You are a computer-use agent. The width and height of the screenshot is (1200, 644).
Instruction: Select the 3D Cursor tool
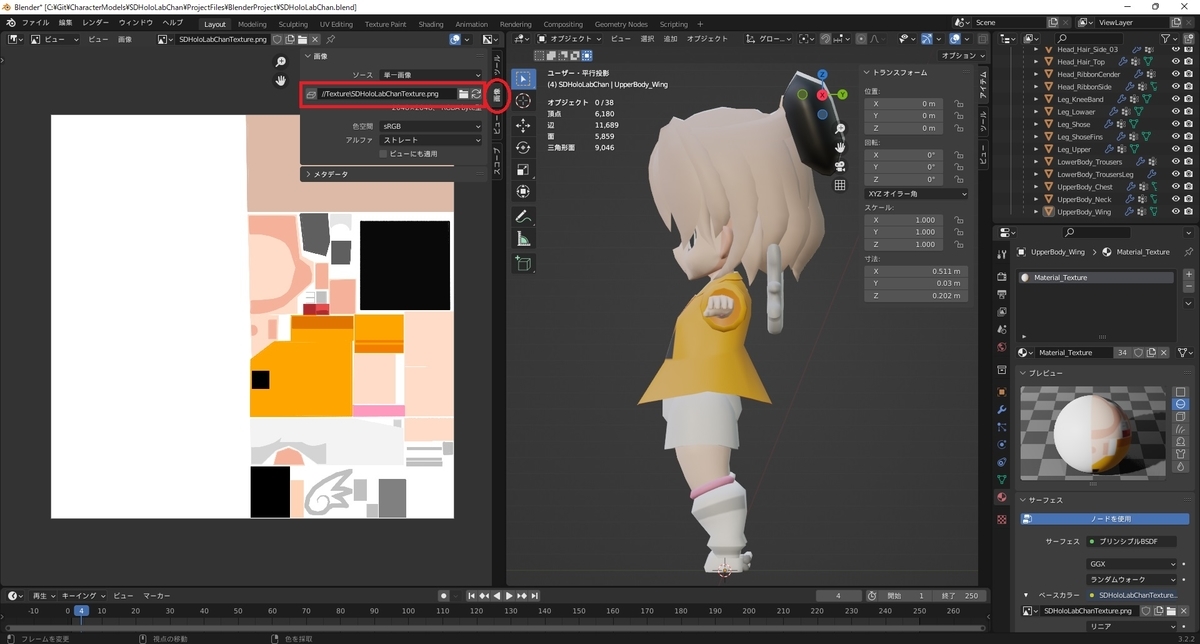522,102
